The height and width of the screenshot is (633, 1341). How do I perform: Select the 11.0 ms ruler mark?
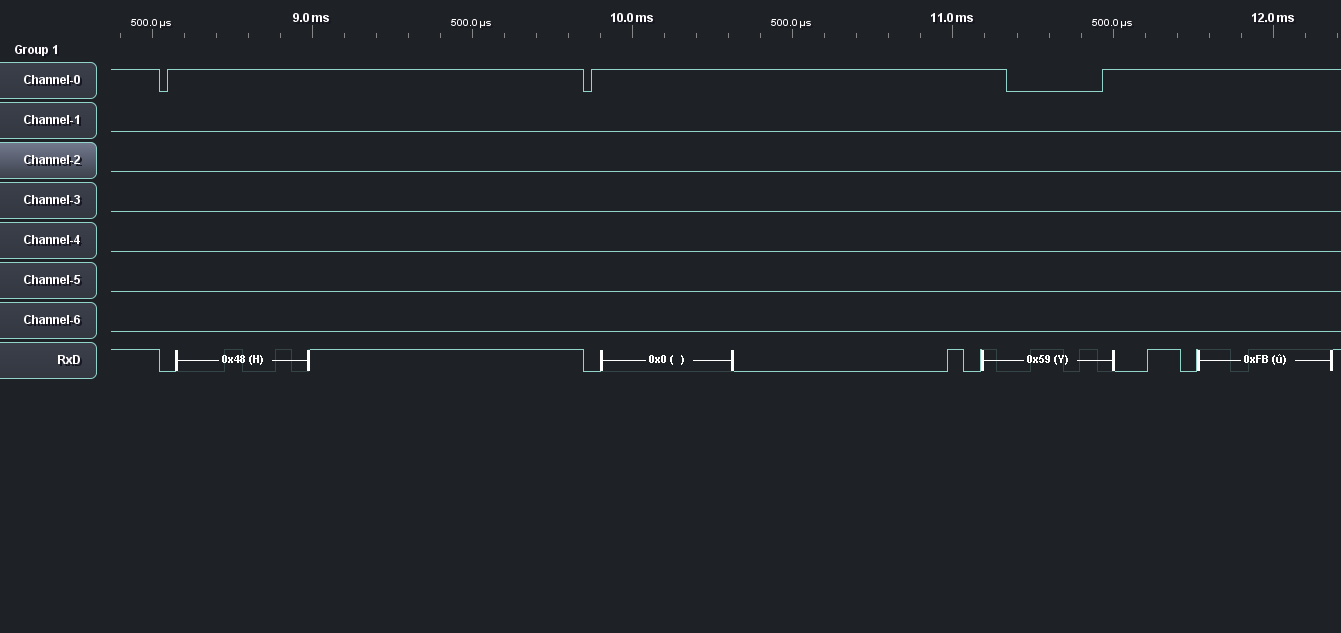coord(951,18)
